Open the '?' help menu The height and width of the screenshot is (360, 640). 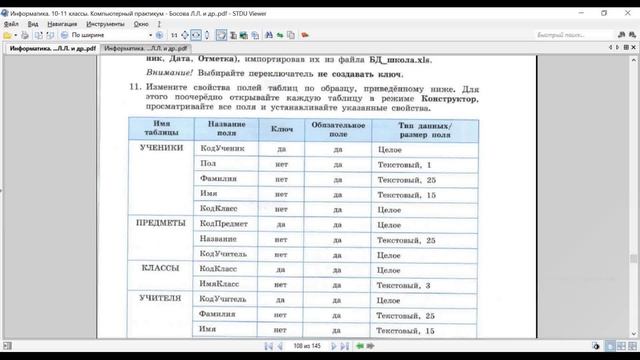tap(159, 24)
